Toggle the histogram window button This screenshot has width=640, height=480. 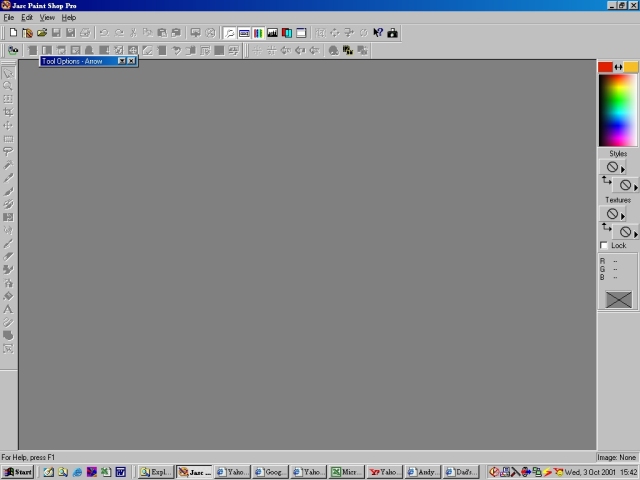coord(272,33)
